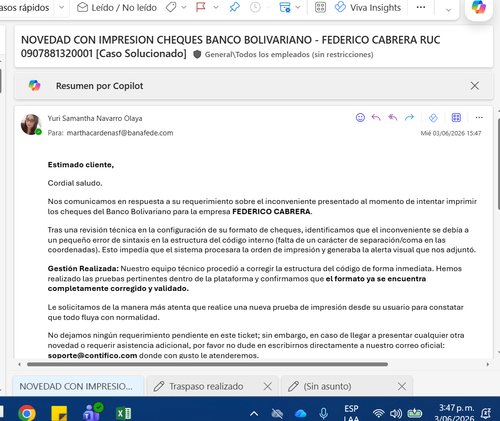Open the tag categories dropdown arrow

184,7
